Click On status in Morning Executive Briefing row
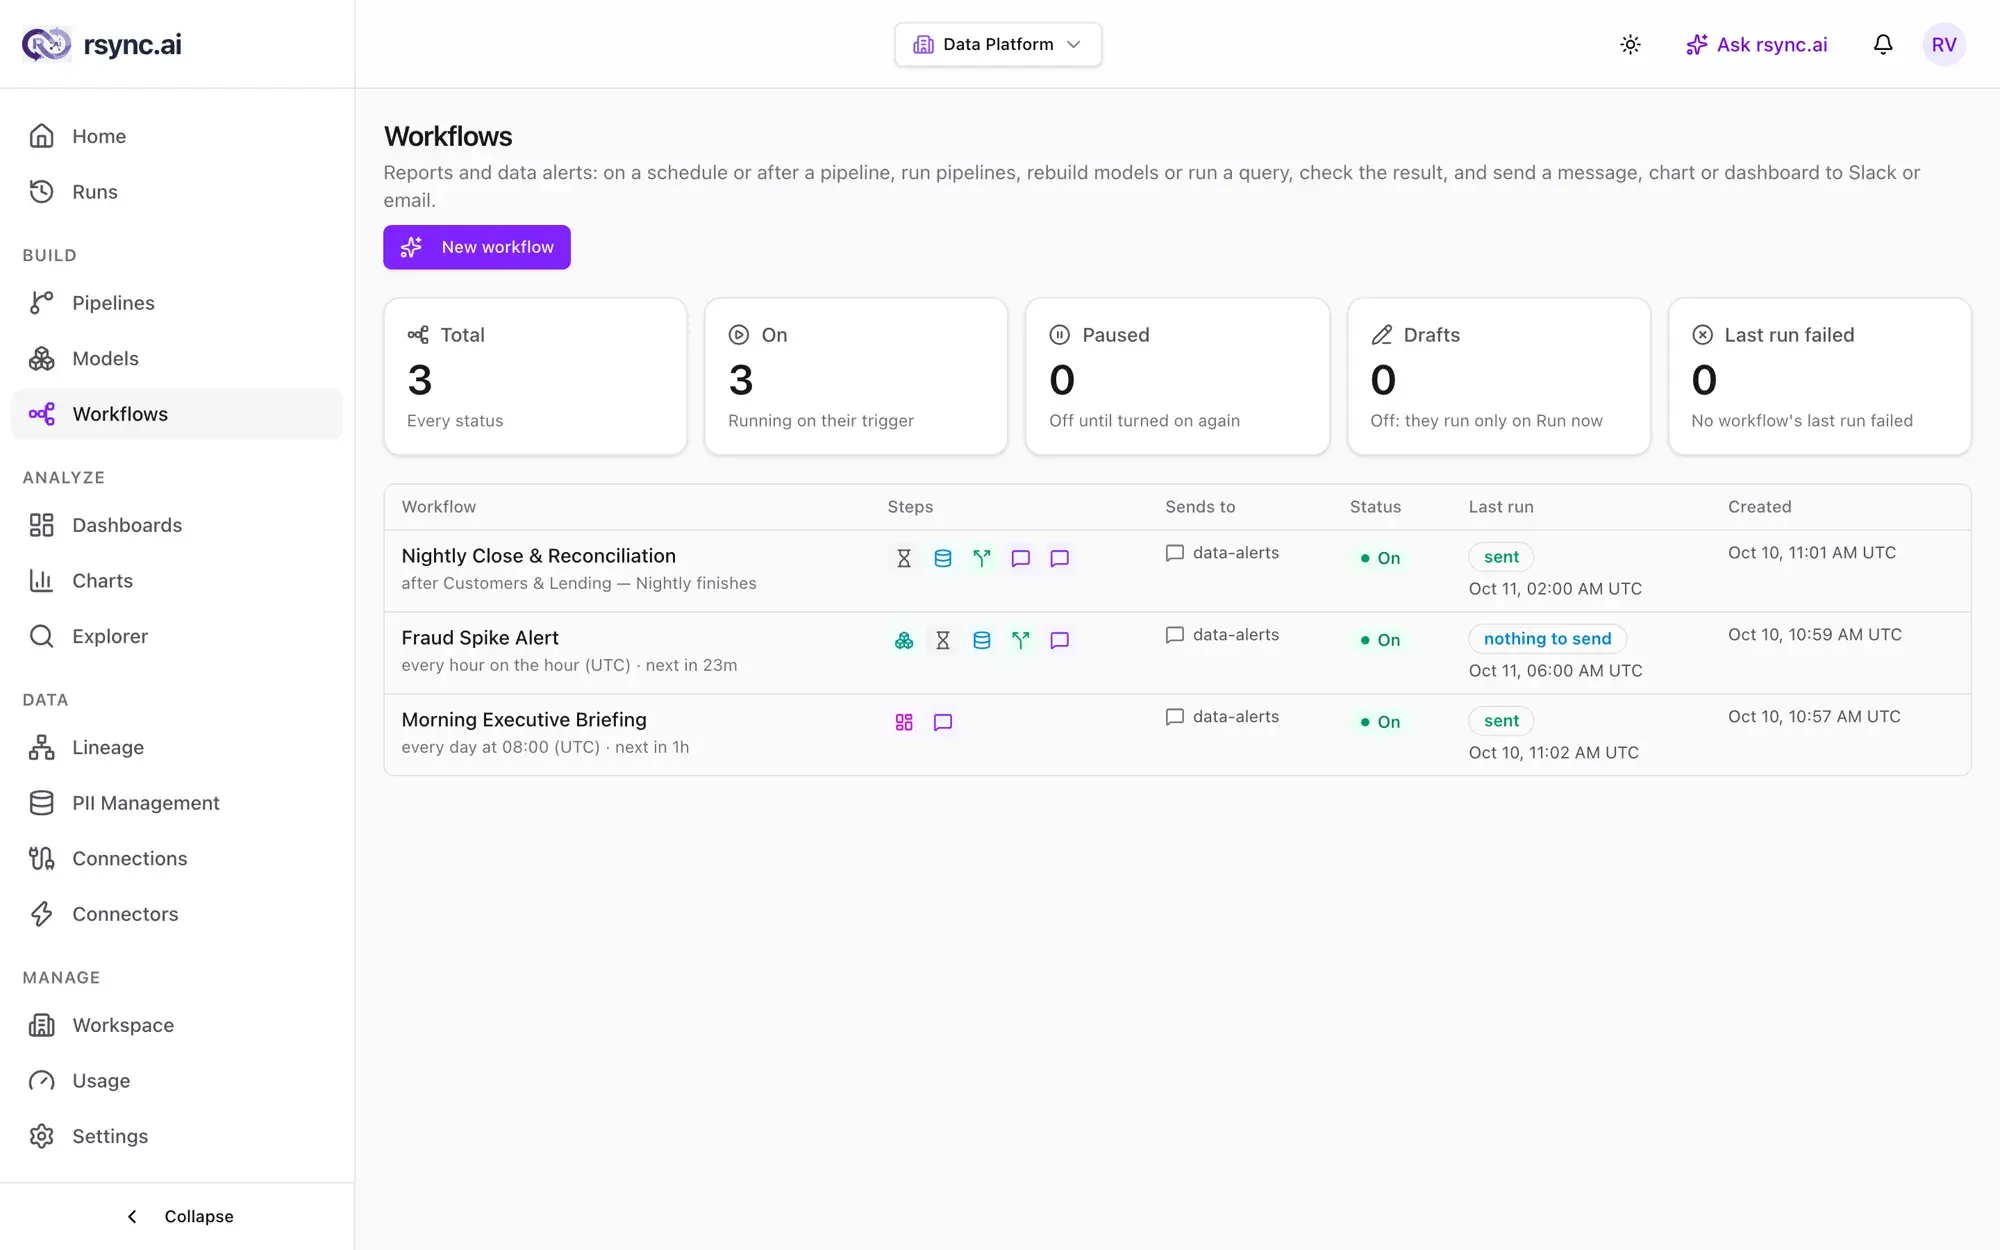This screenshot has height=1250, width=2000. coord(1380,722)
